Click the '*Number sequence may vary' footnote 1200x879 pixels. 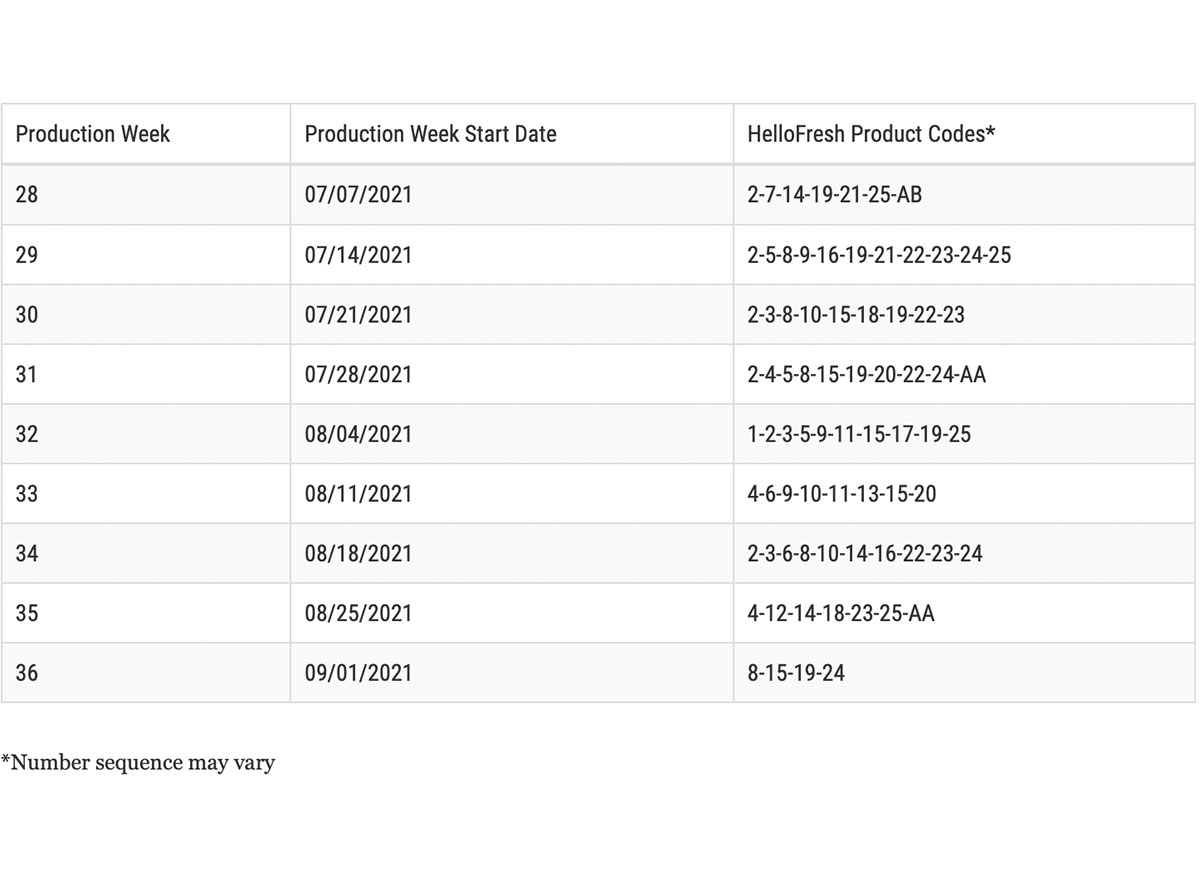(138, 763)
